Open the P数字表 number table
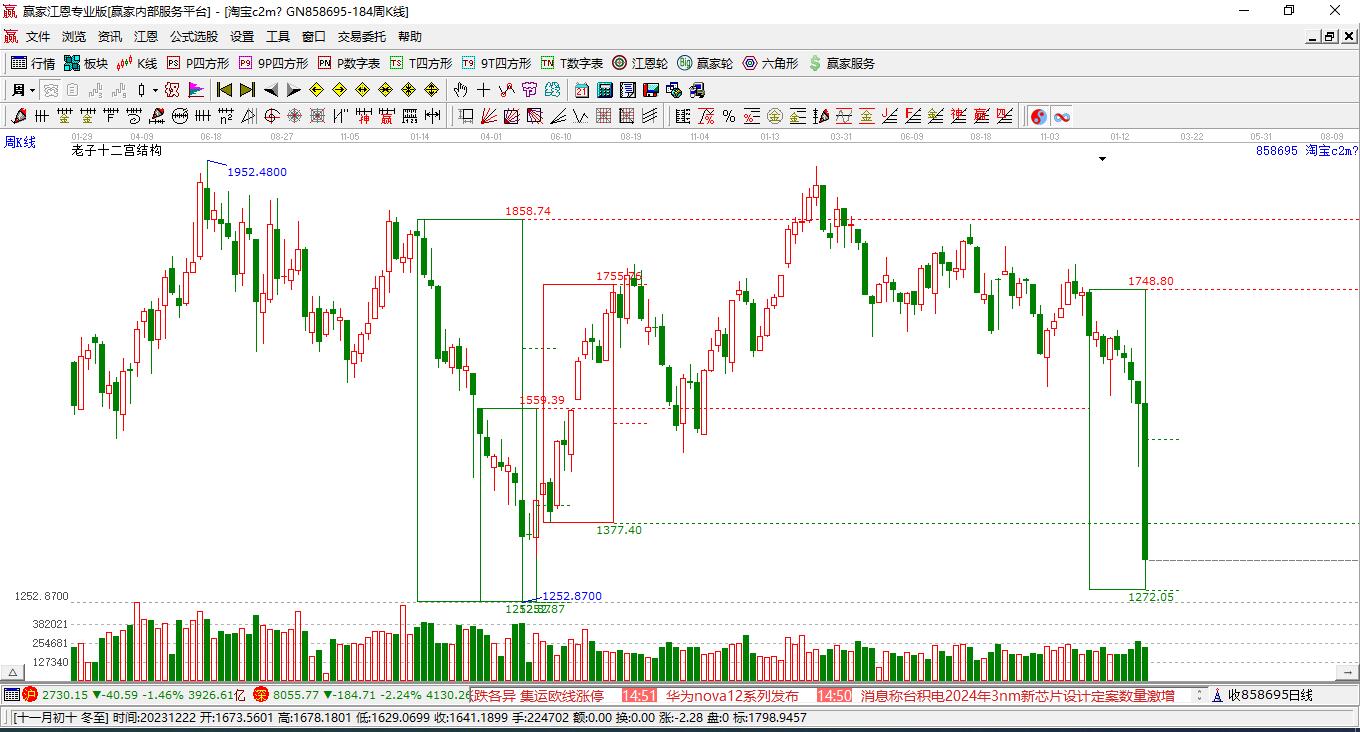Image resolution: width=1360 pixels, height=732 pixels. point(348,63)
